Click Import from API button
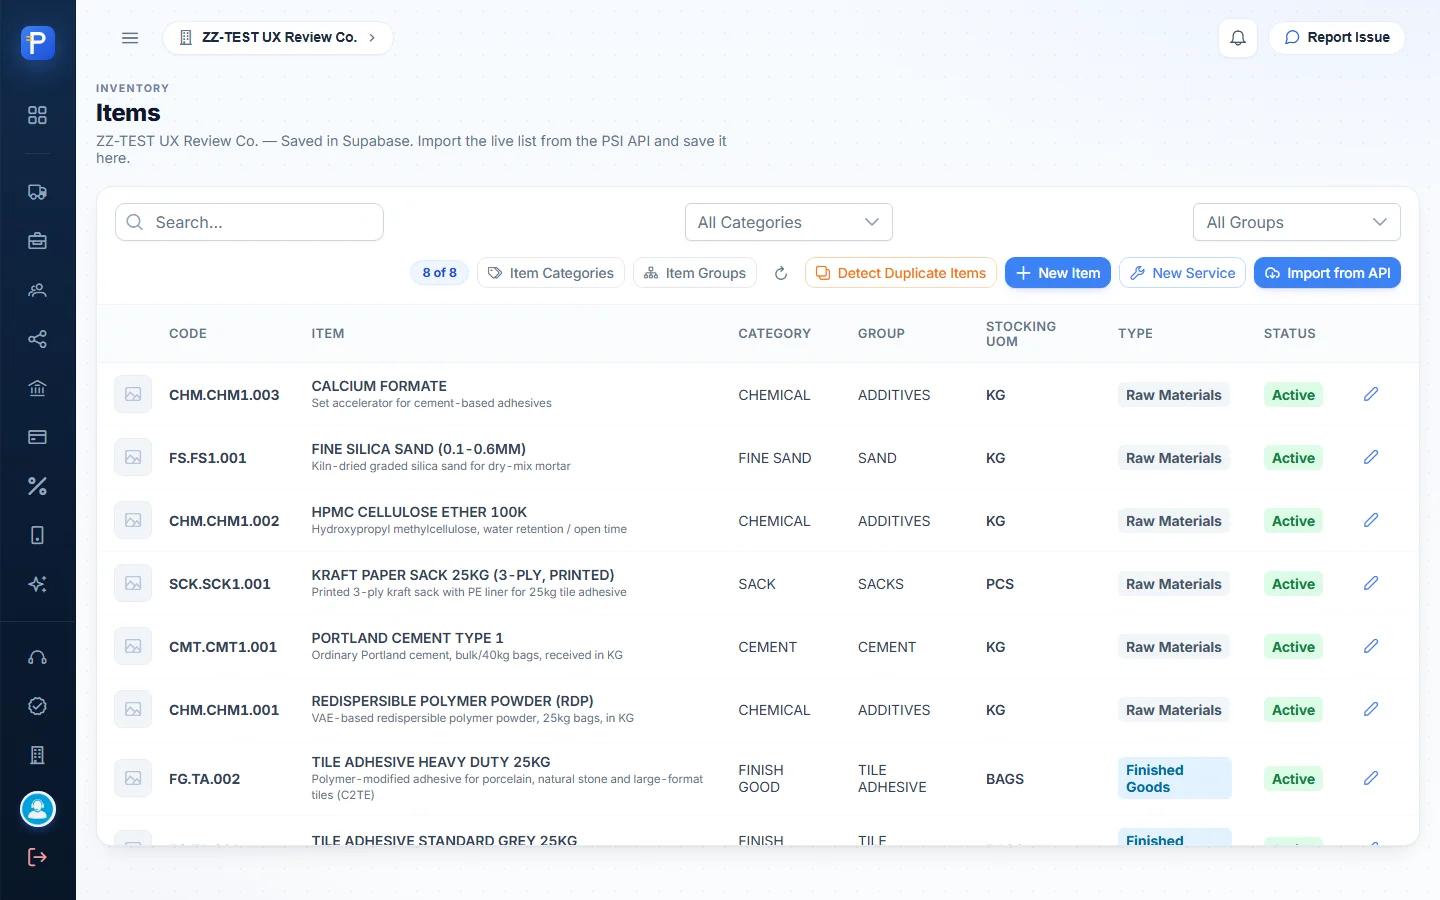The height and width of the screenshot is (900, 1440). point(1328,273)
